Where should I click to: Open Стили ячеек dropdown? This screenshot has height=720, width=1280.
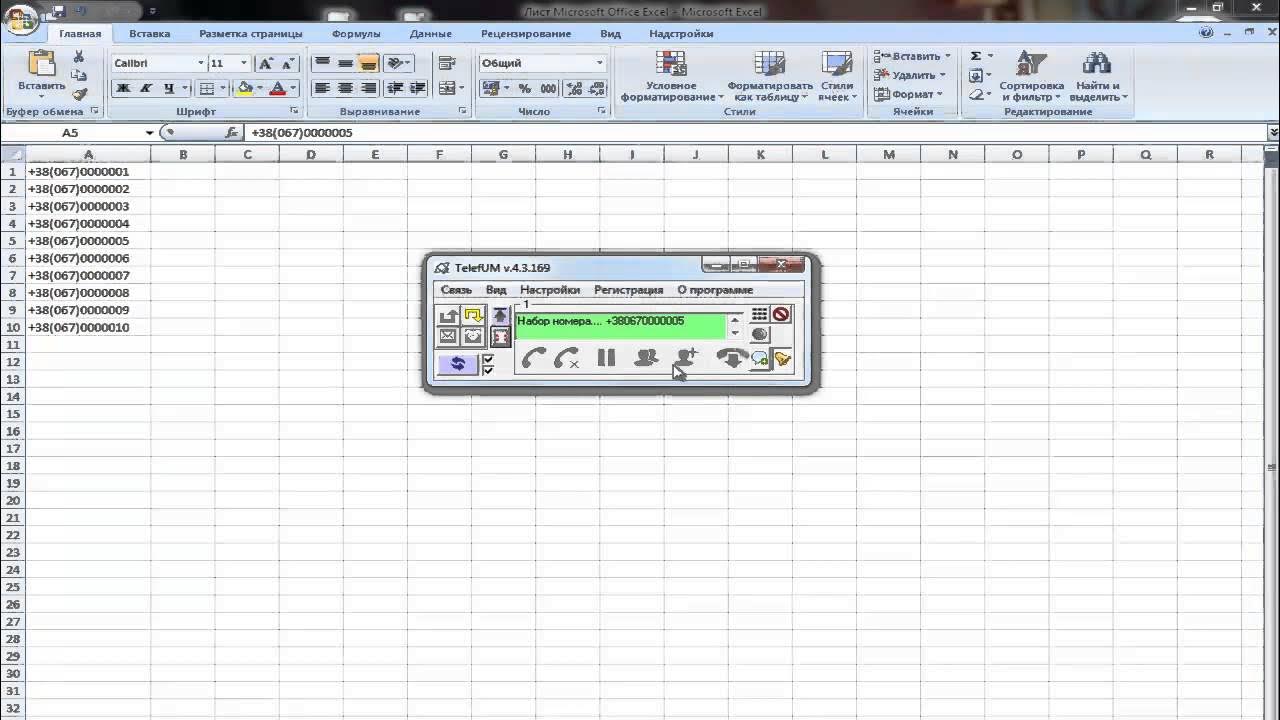click(837, 77)
